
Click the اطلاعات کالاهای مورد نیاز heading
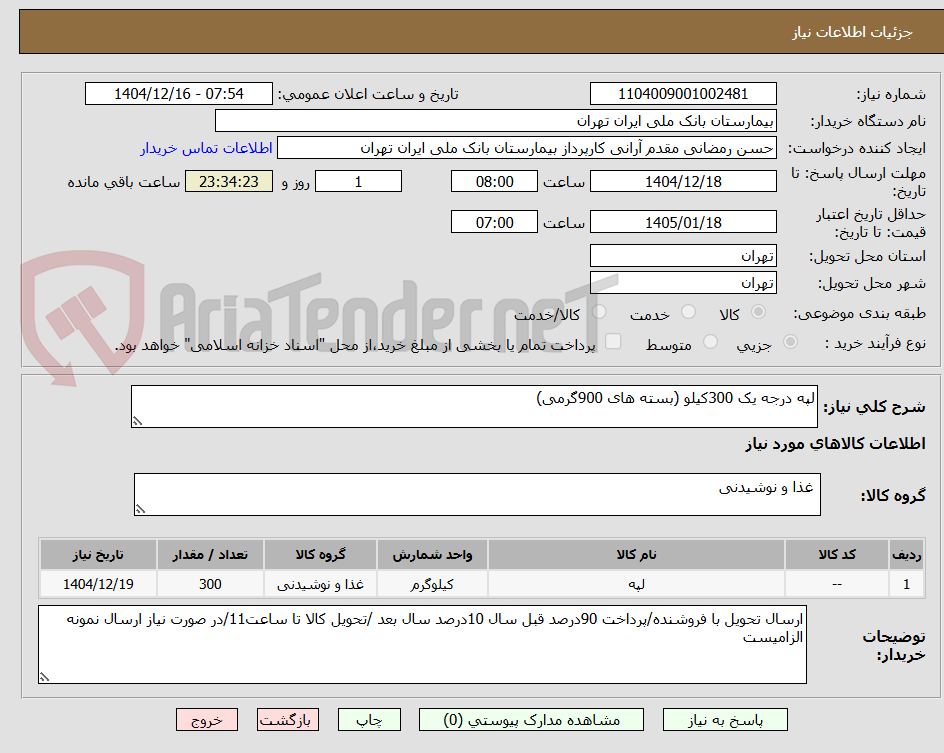tap(836, 444)
